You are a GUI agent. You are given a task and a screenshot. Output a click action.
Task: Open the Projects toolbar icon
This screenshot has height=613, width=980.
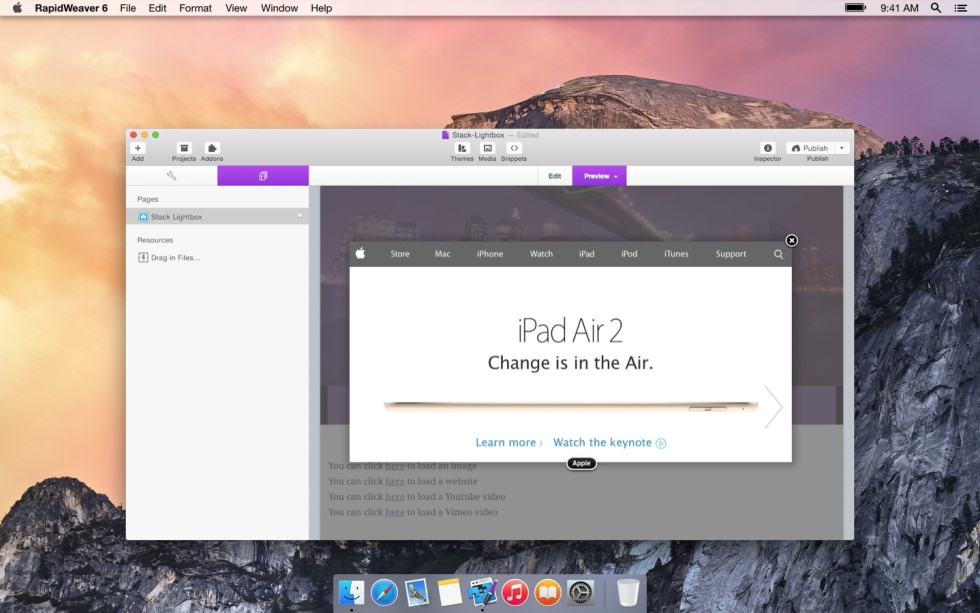pyautogui.click(x=184, y=148)
